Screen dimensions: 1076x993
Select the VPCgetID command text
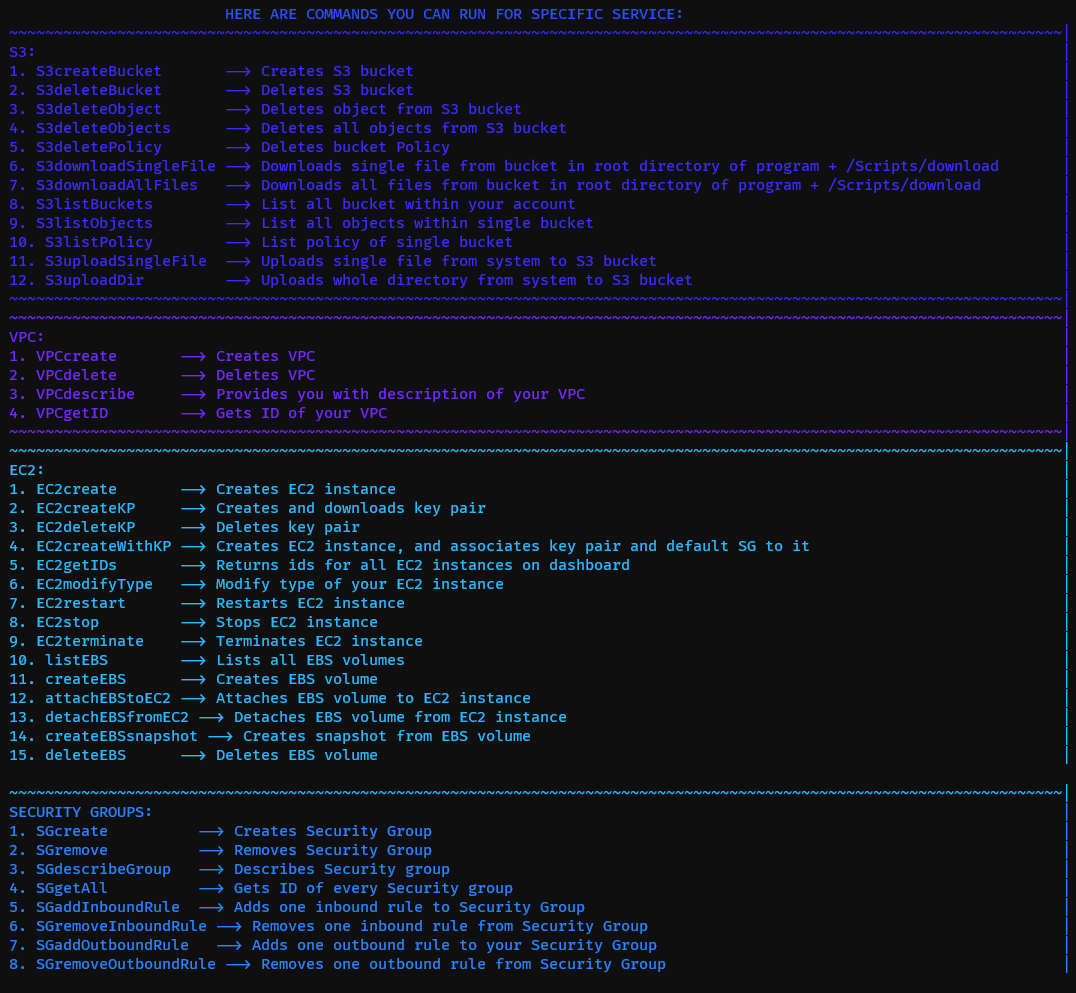coord(71,413)
